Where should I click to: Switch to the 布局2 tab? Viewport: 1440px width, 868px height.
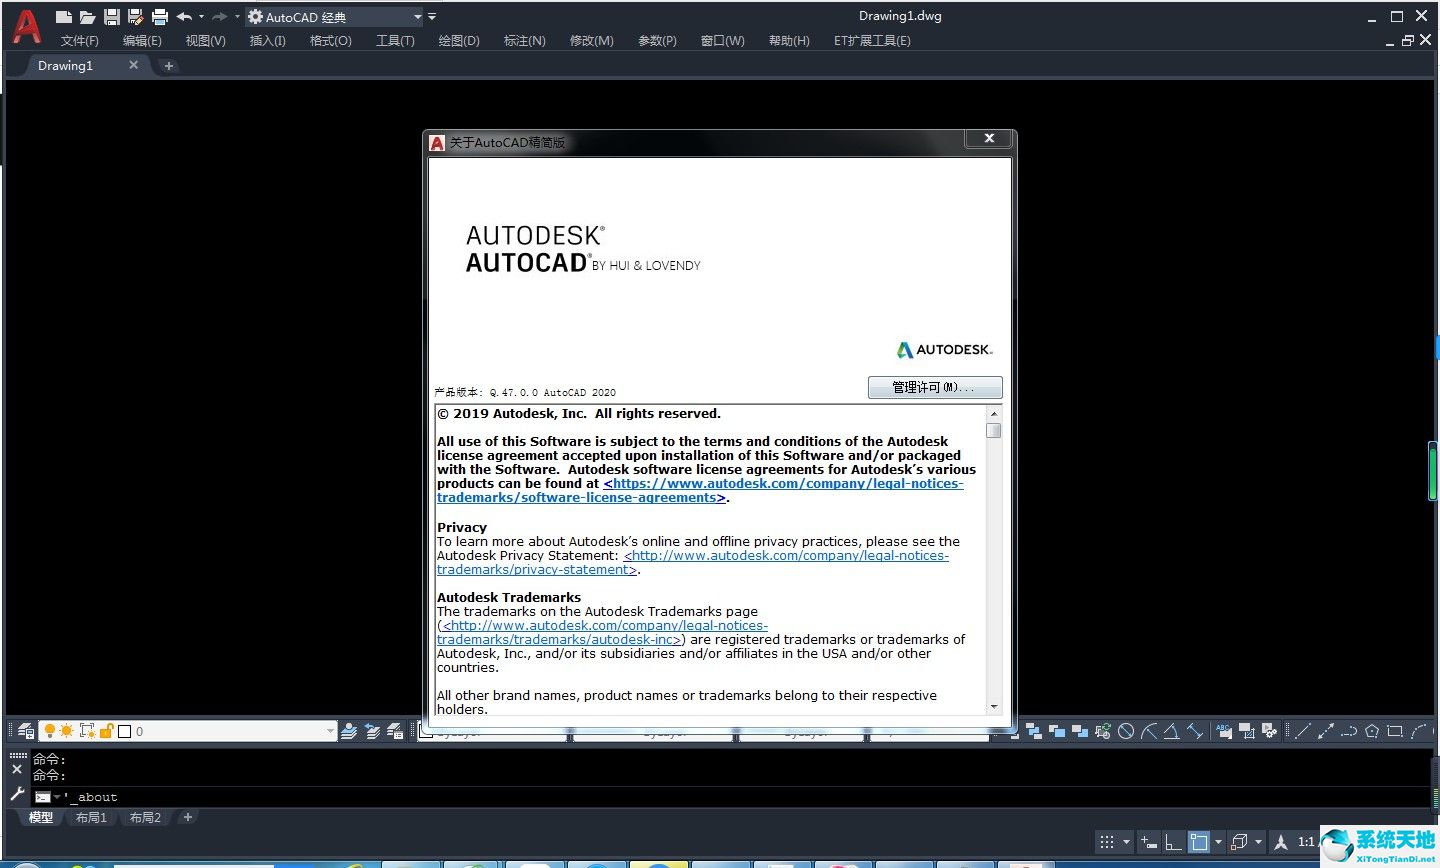click(x=145, y=817)
